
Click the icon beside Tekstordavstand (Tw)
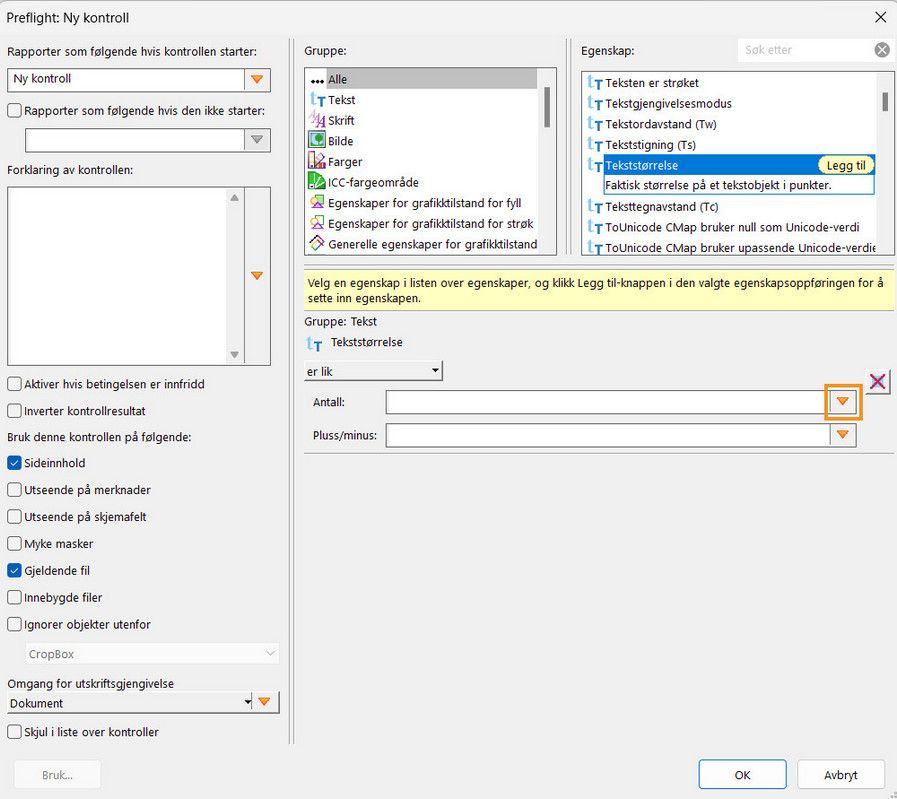coord(595,124)
